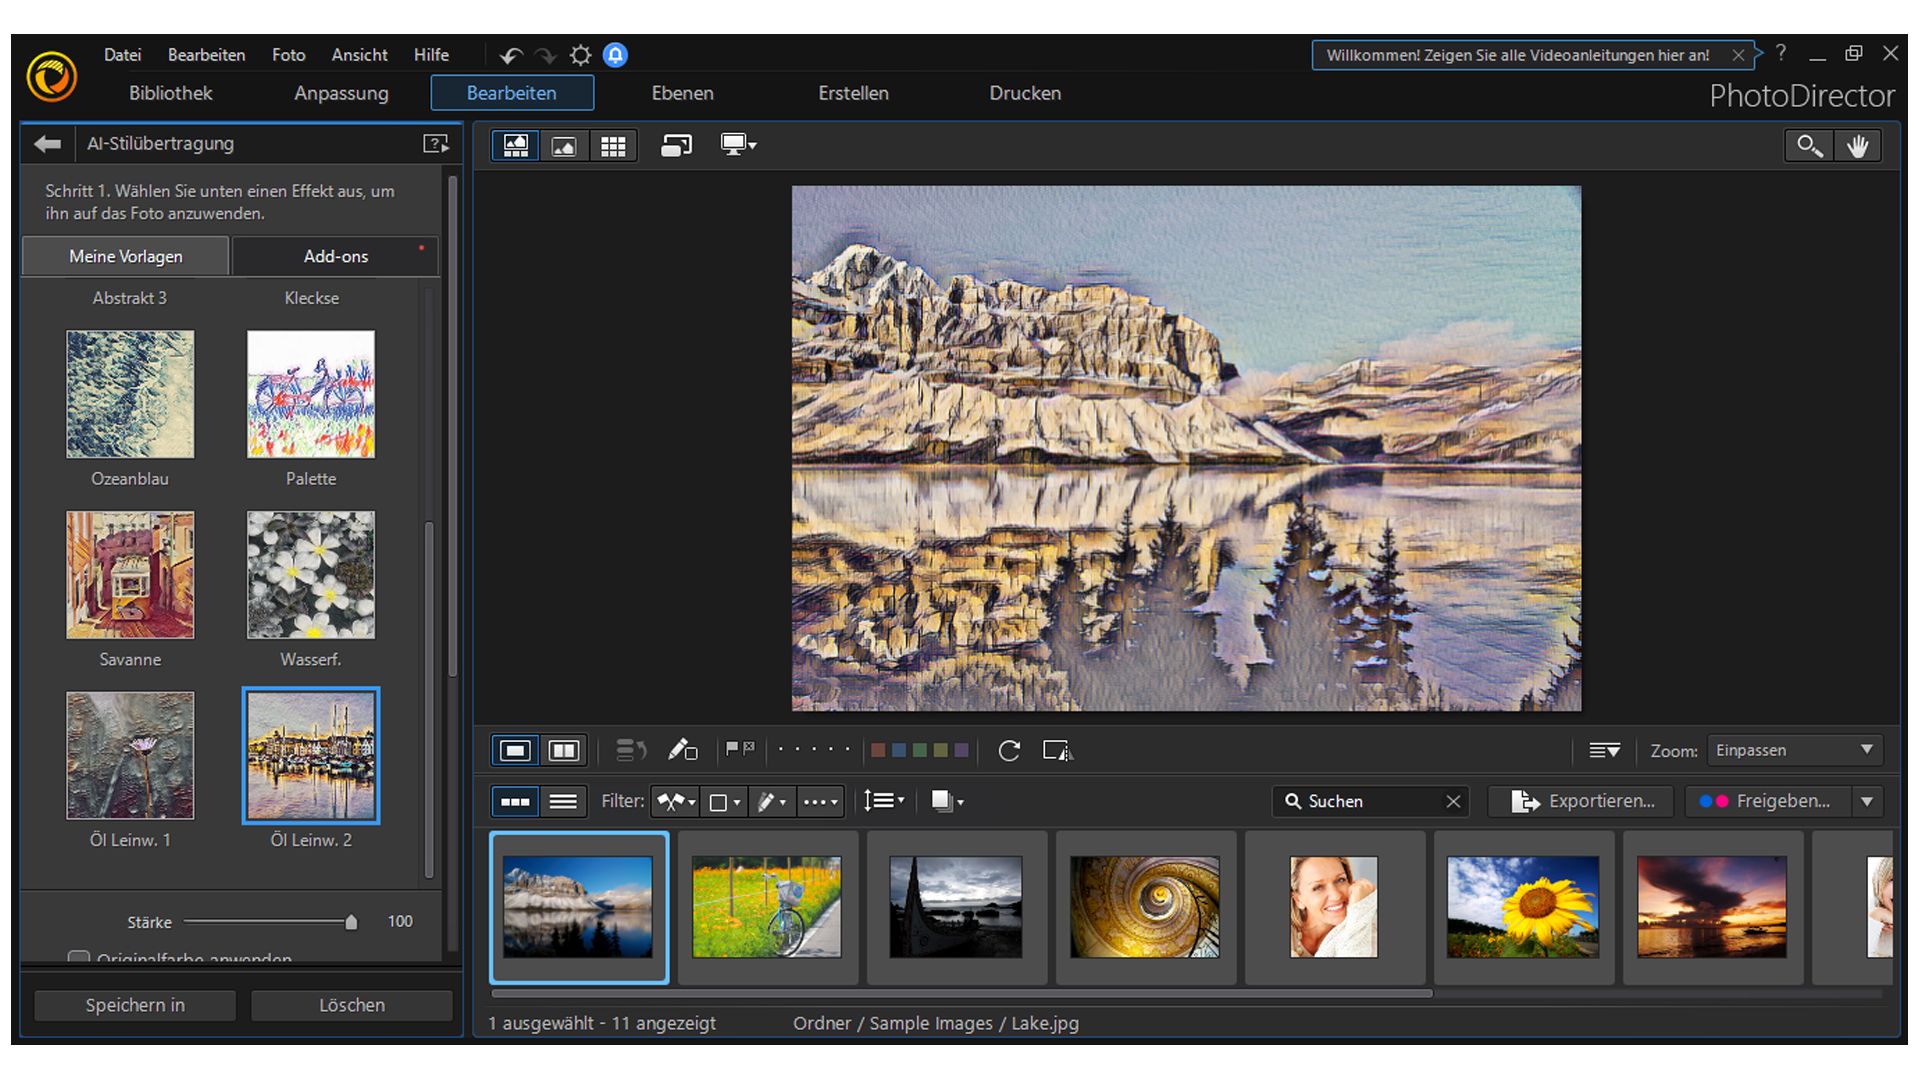Click the reset/reload circular arrow icon
The width and height of the screenshot is (1920, 1080).
coord(1010,750)
